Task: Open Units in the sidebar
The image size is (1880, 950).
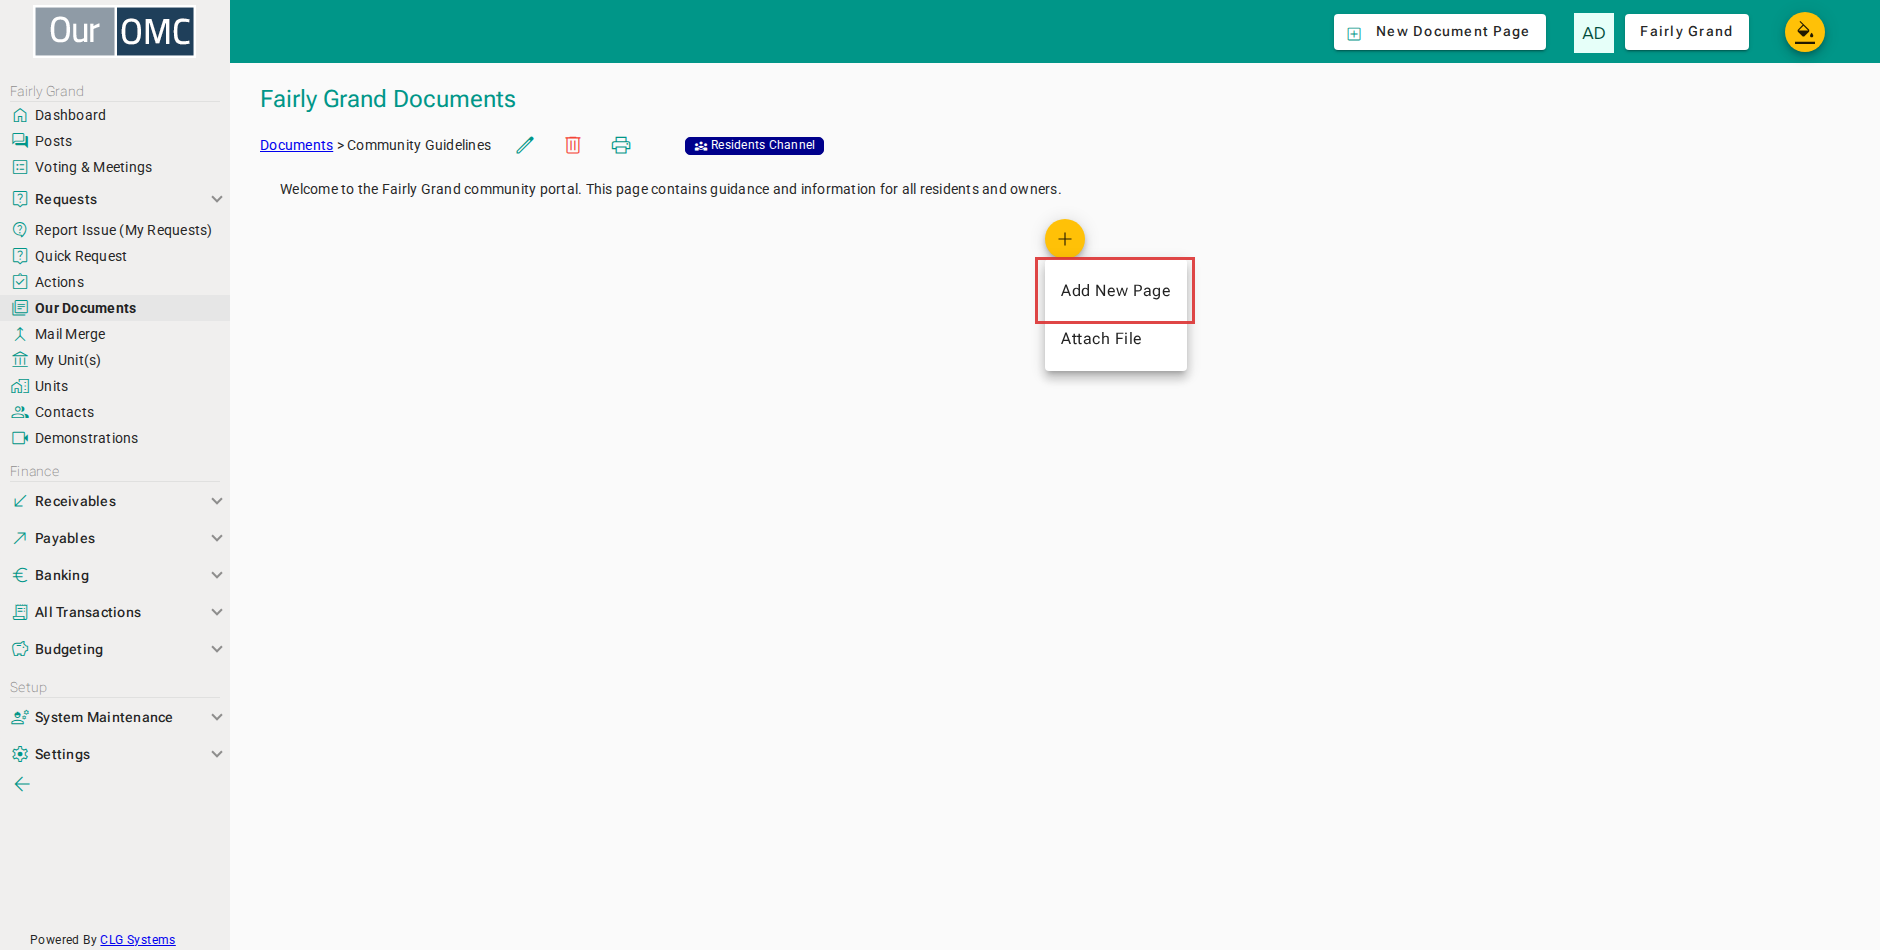Action: pyautogui.click(x=51, y=386)
